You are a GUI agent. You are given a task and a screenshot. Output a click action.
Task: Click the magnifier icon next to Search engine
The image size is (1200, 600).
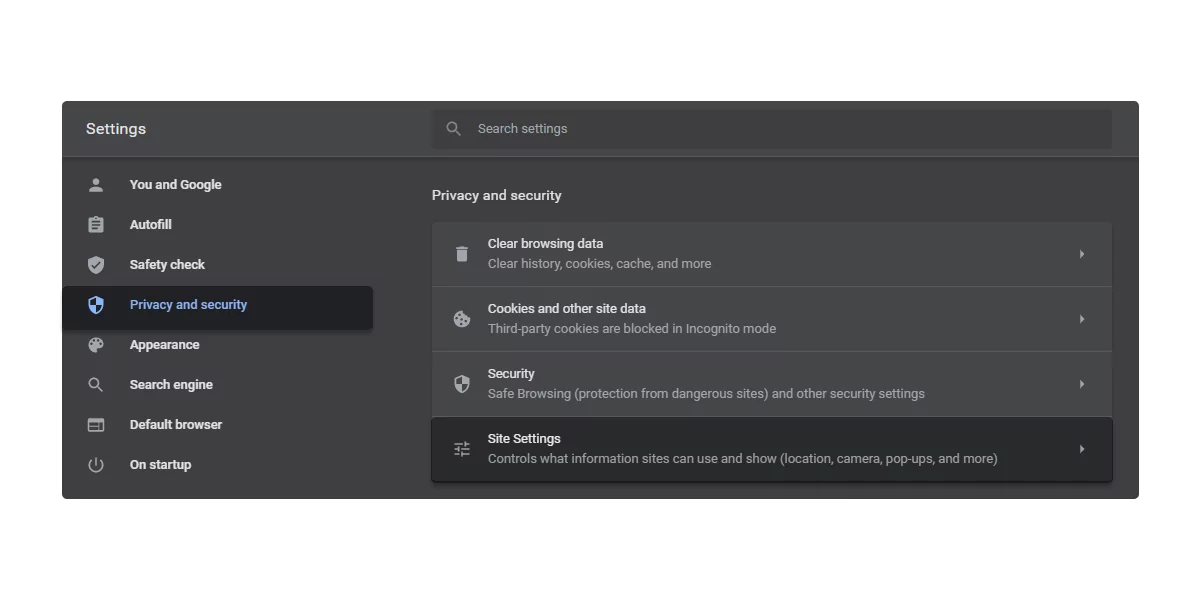click(x=96, y=385)
